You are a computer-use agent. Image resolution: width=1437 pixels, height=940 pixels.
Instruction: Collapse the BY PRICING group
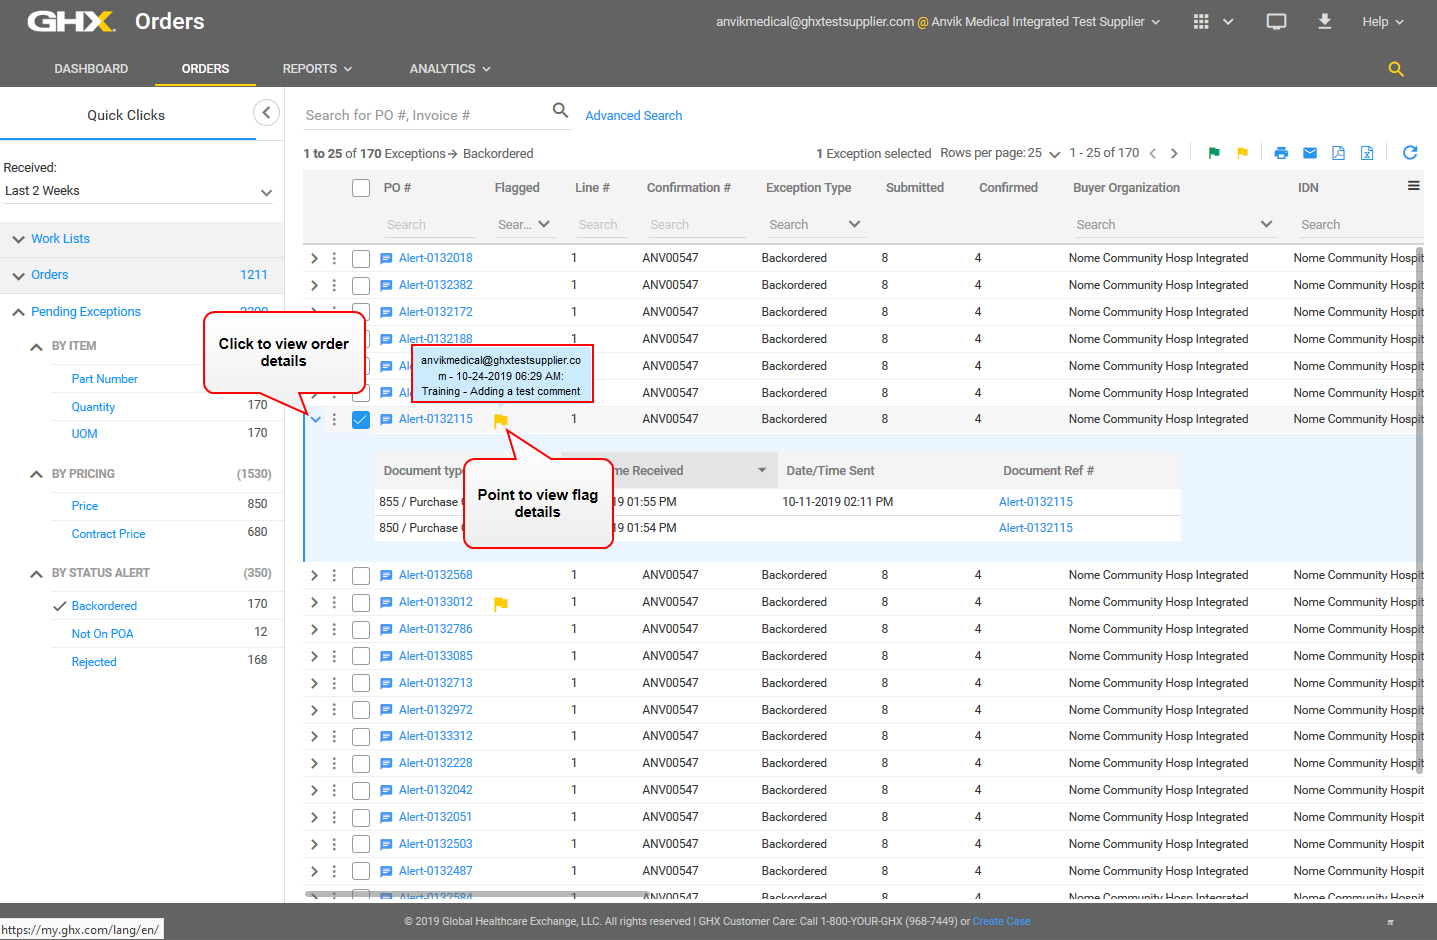pos(36,474)
